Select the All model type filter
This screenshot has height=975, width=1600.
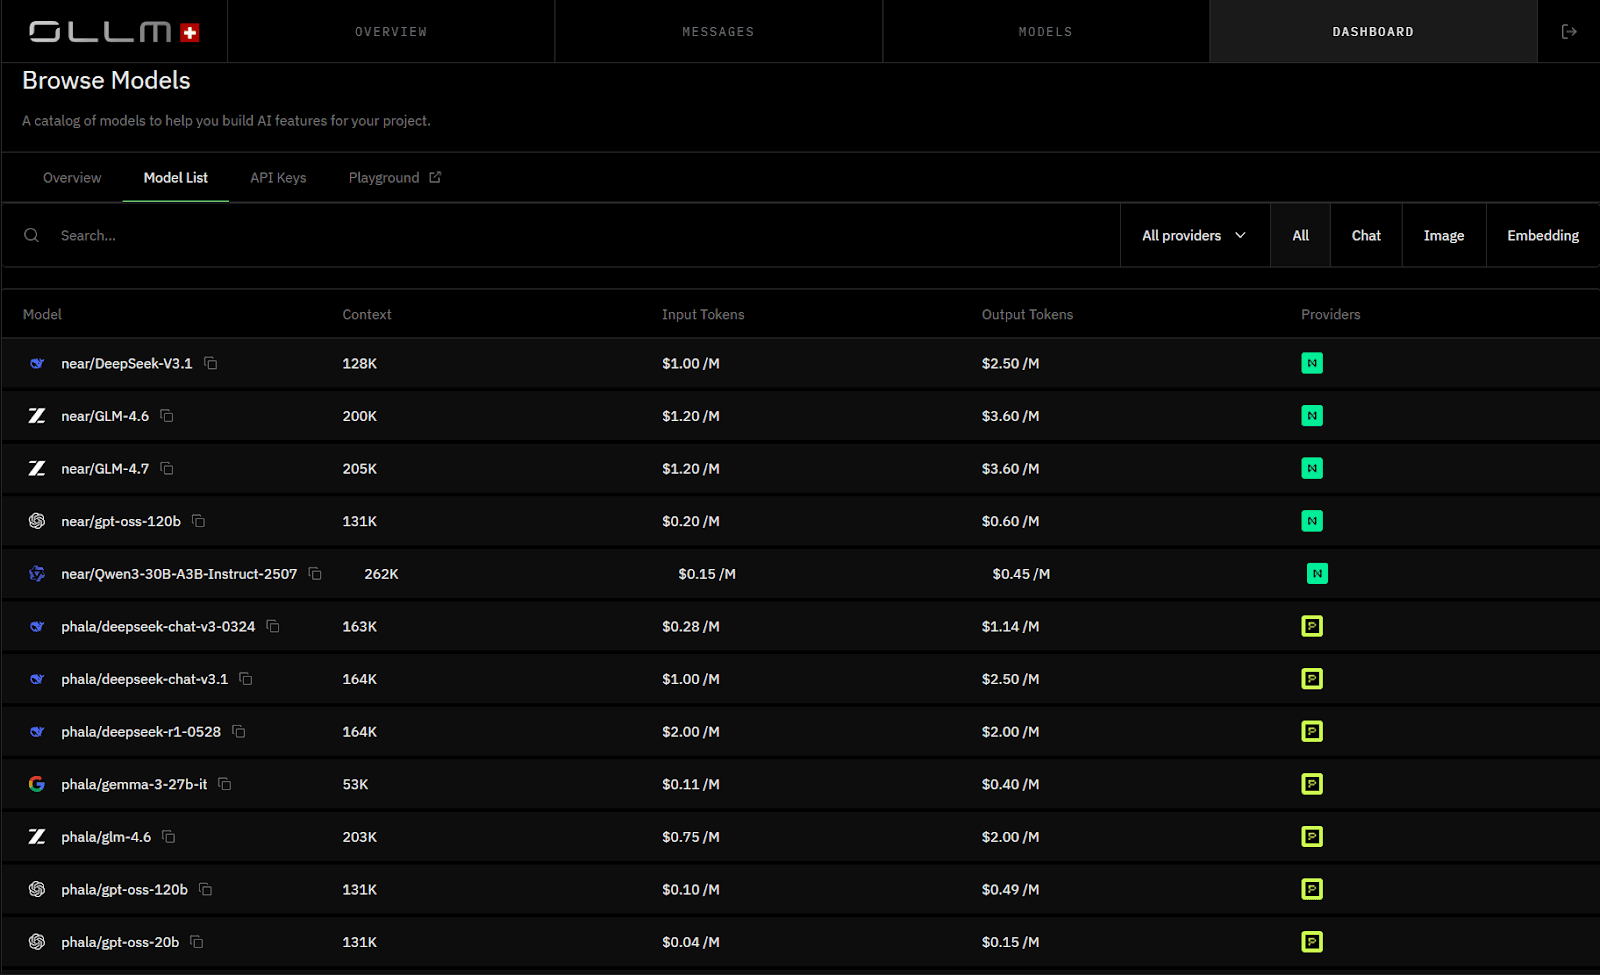click(1300, 235)
